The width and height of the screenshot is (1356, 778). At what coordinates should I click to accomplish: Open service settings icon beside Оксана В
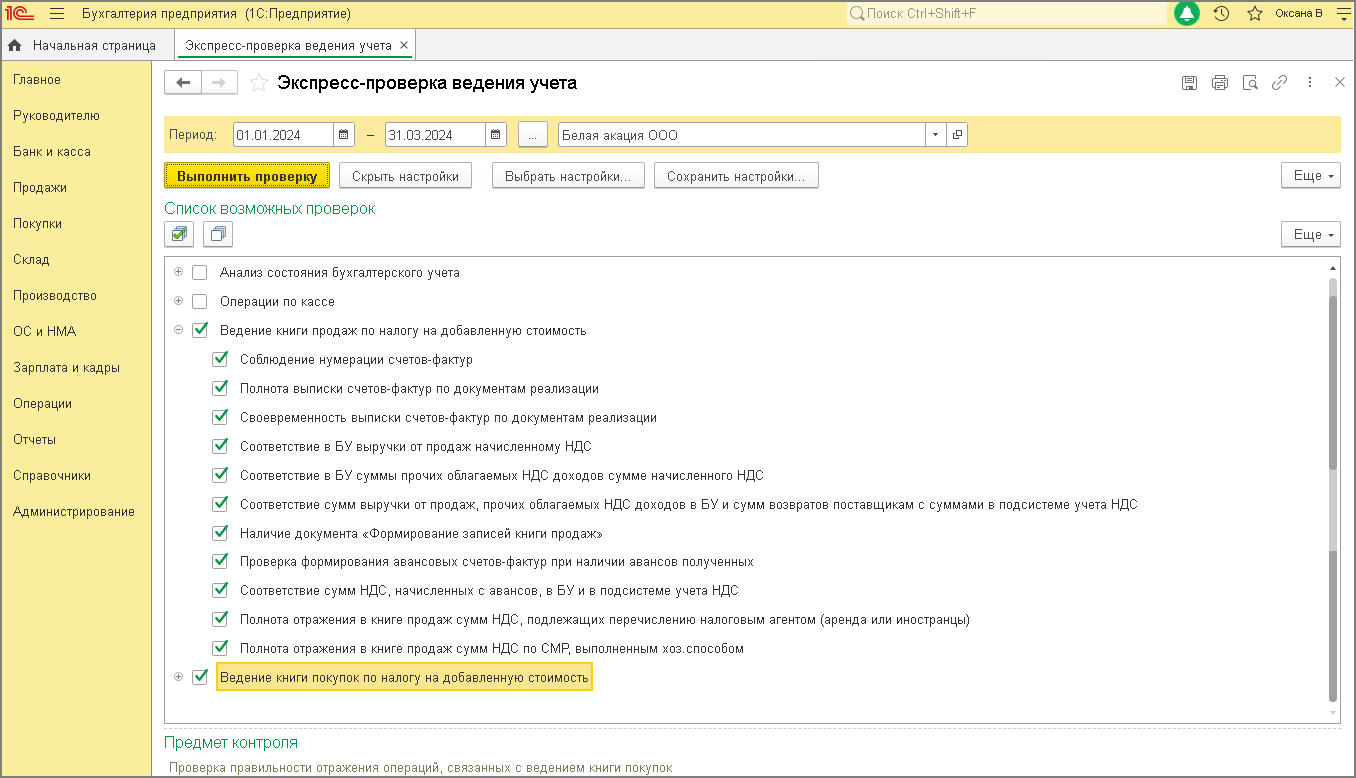[x=1342, y=14]
